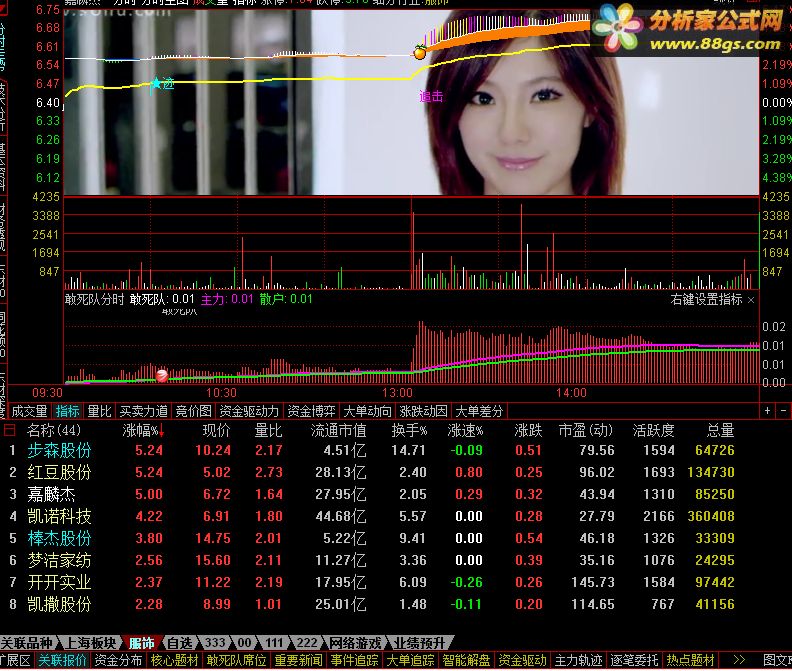Open 大单追踪 panel

(411, 660)
